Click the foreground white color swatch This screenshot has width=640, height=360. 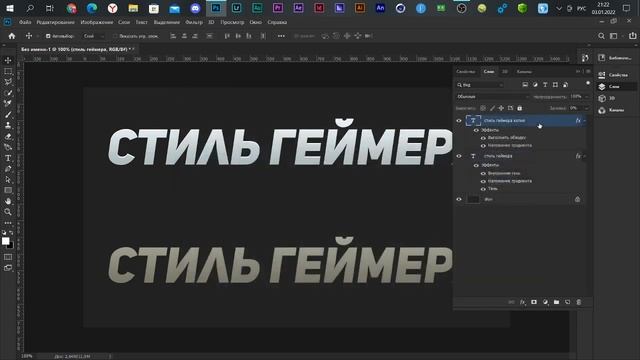coord(6,241)
